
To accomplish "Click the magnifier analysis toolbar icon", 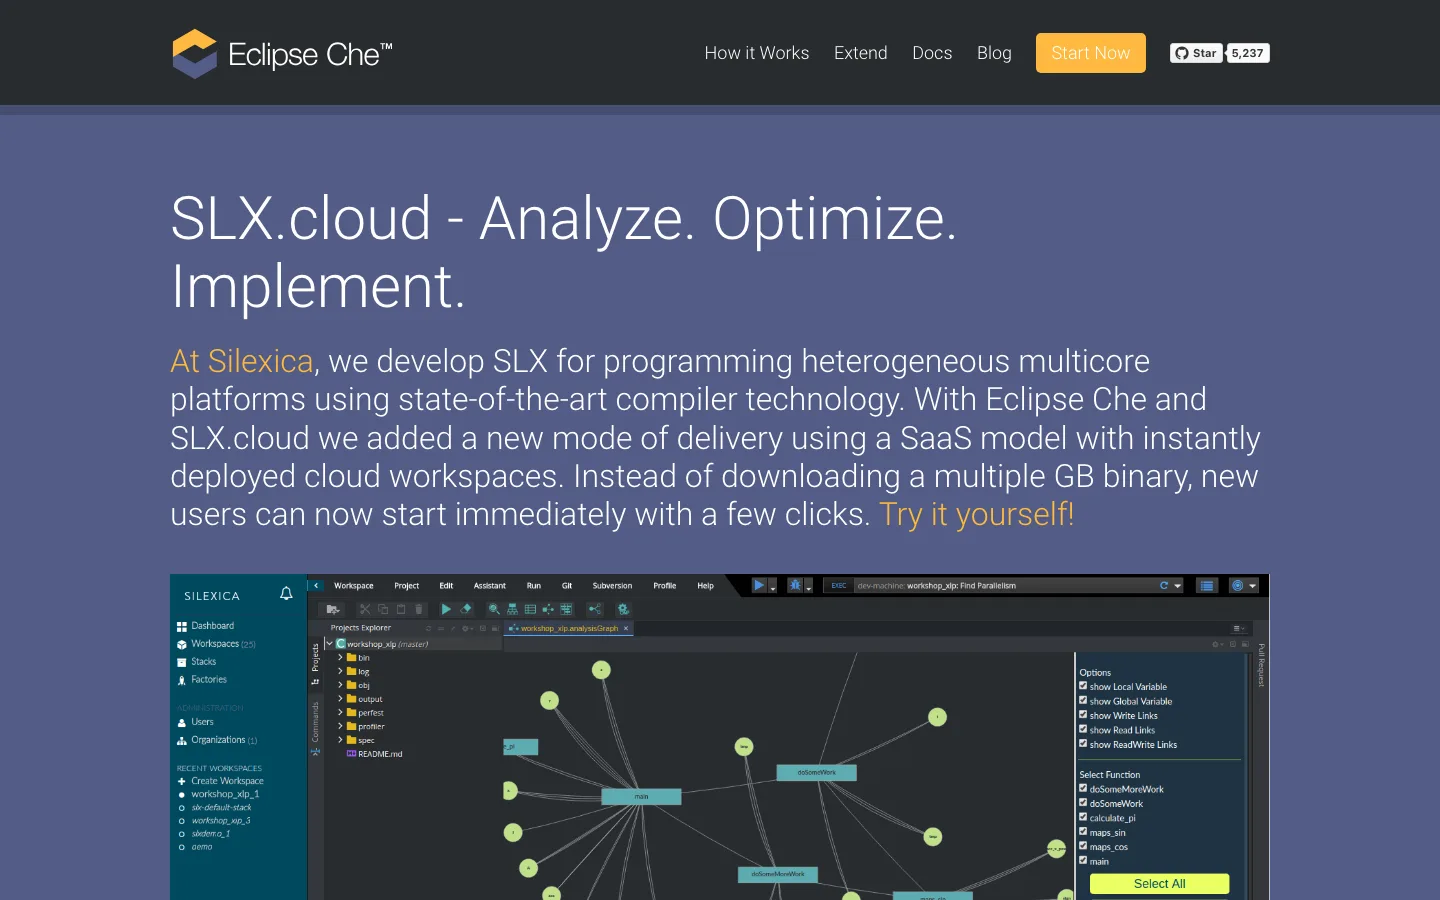I will 494,609.
